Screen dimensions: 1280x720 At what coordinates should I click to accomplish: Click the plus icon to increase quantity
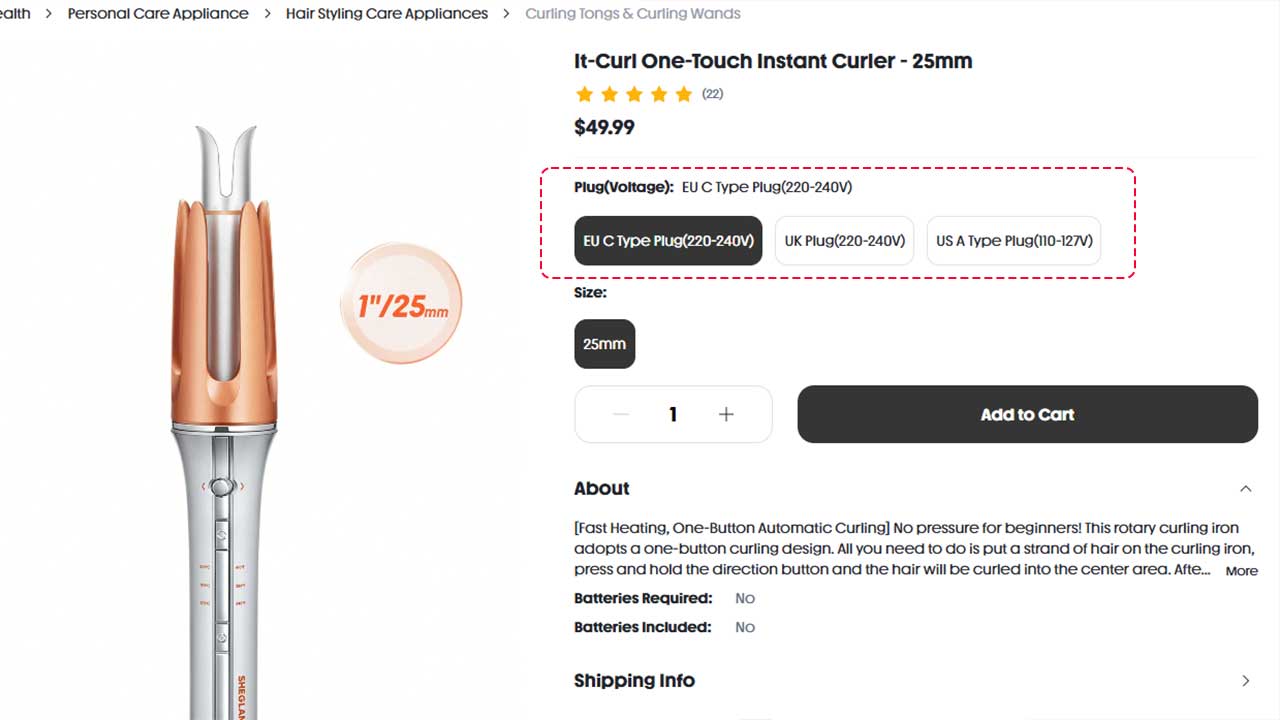point(726,414)
